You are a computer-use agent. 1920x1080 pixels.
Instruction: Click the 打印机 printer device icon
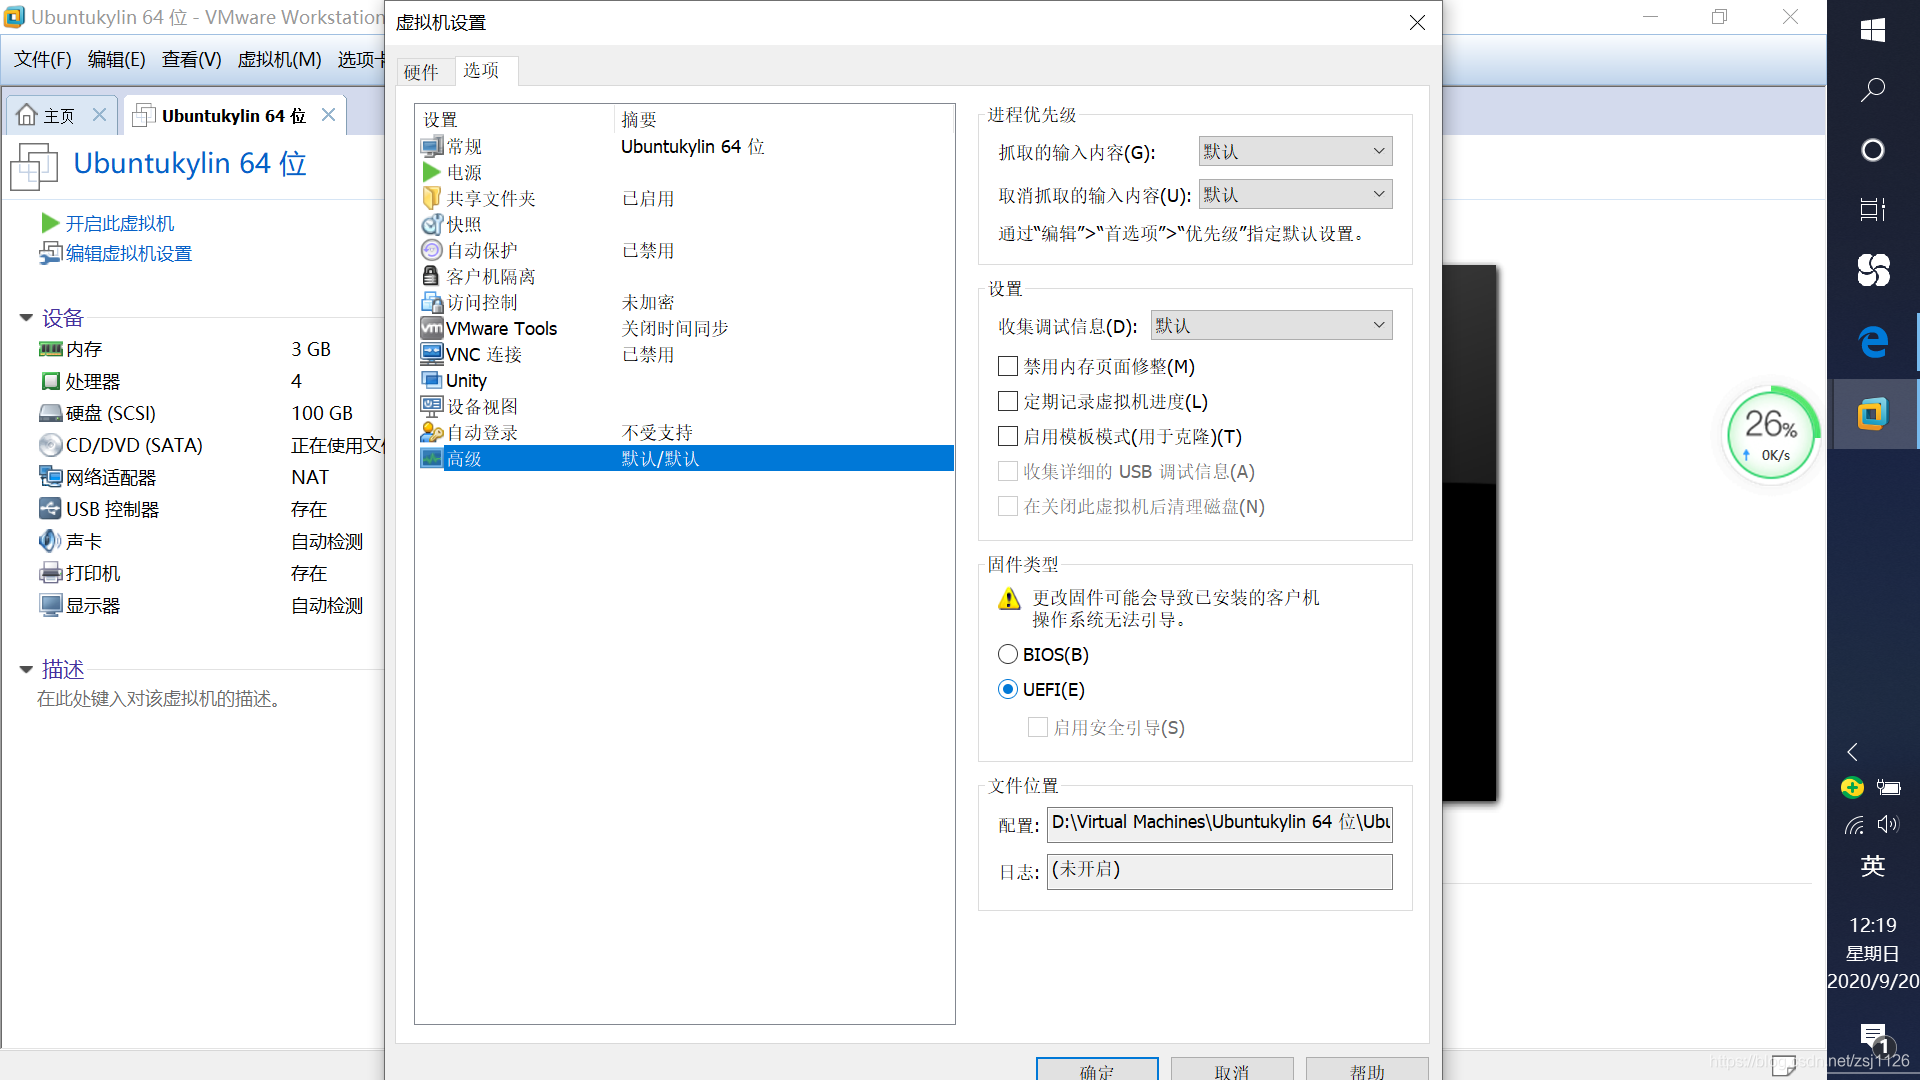coord(50,573)
